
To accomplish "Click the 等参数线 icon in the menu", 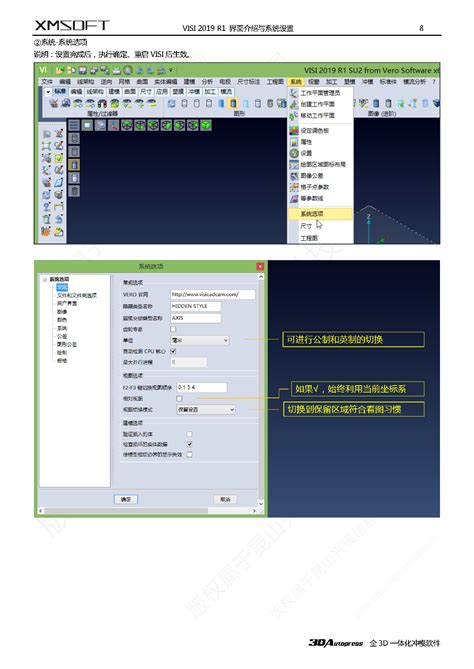I will [294, 198].
